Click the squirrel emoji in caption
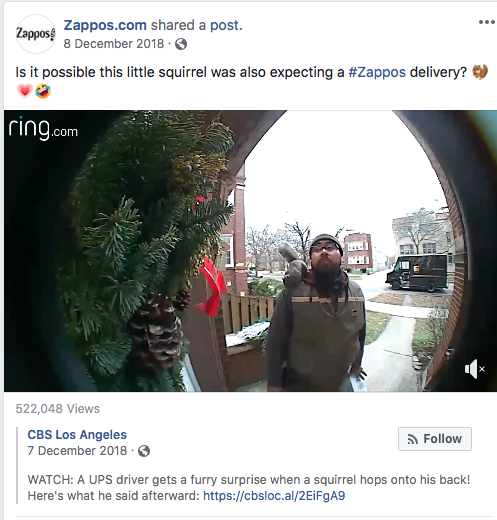This screenshot has width=497, height=520. [x=480, y=72]
